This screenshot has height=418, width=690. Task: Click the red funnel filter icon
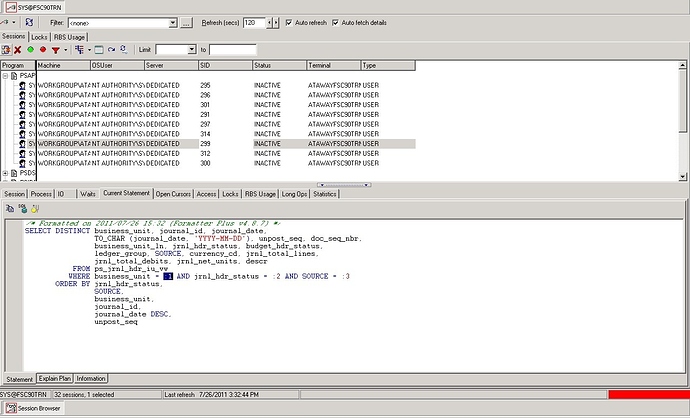(x=55, y=50)
